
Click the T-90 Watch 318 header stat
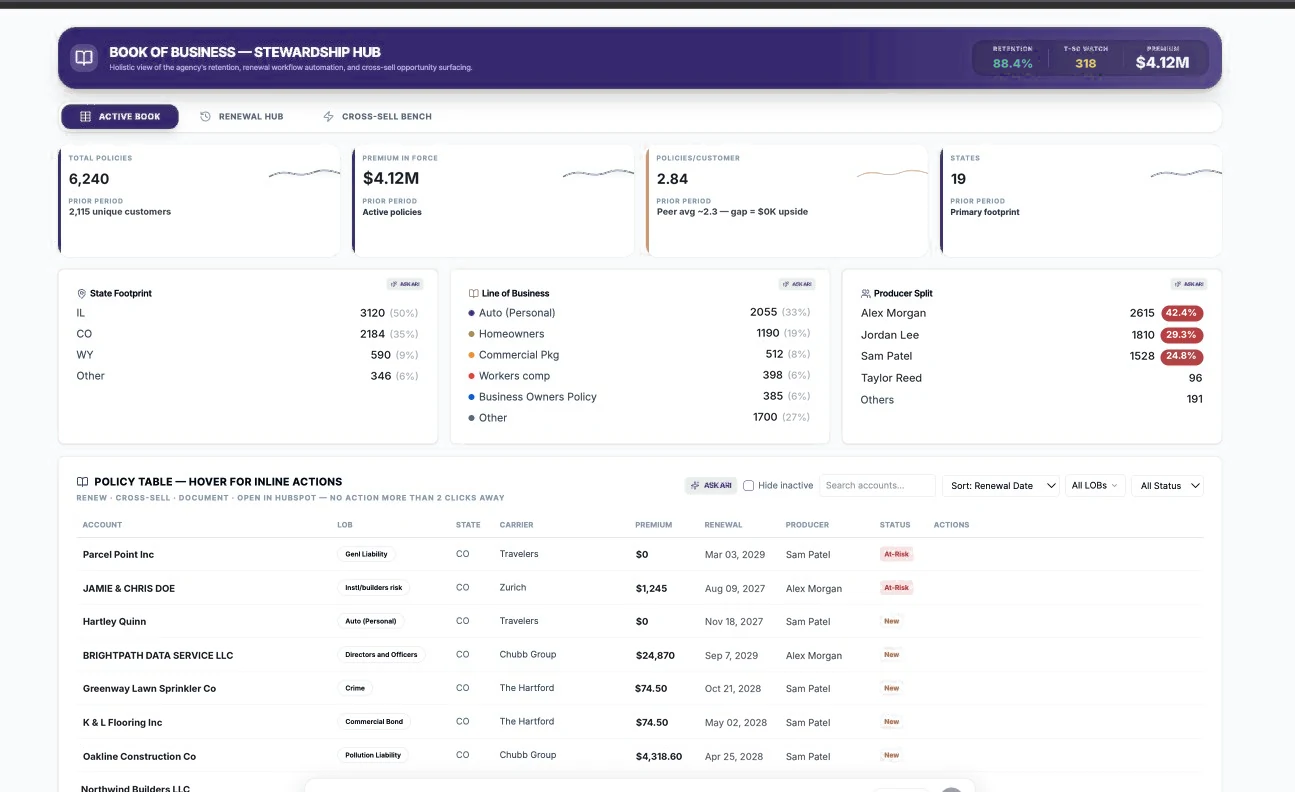[1085, 57]
